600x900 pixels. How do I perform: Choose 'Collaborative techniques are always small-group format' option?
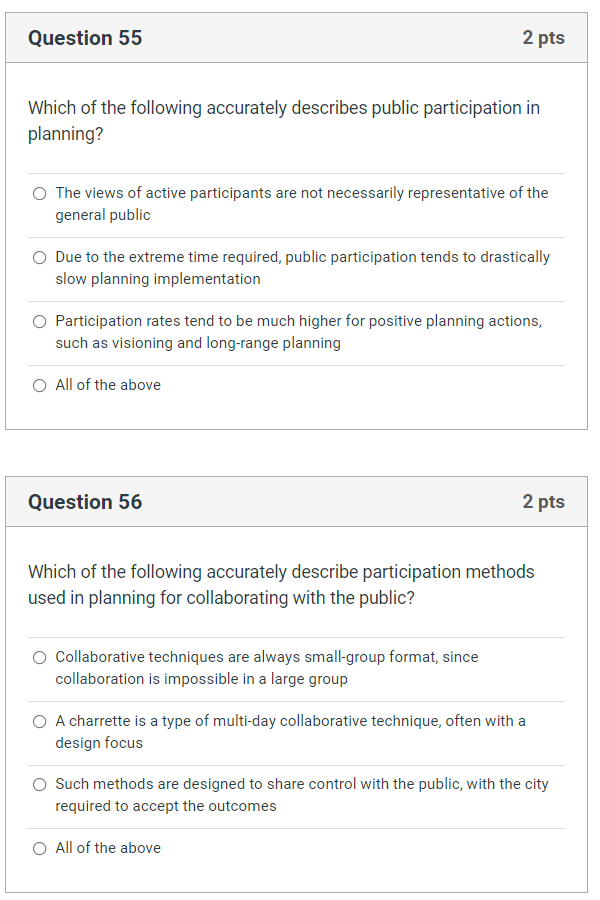pos(39,657)
